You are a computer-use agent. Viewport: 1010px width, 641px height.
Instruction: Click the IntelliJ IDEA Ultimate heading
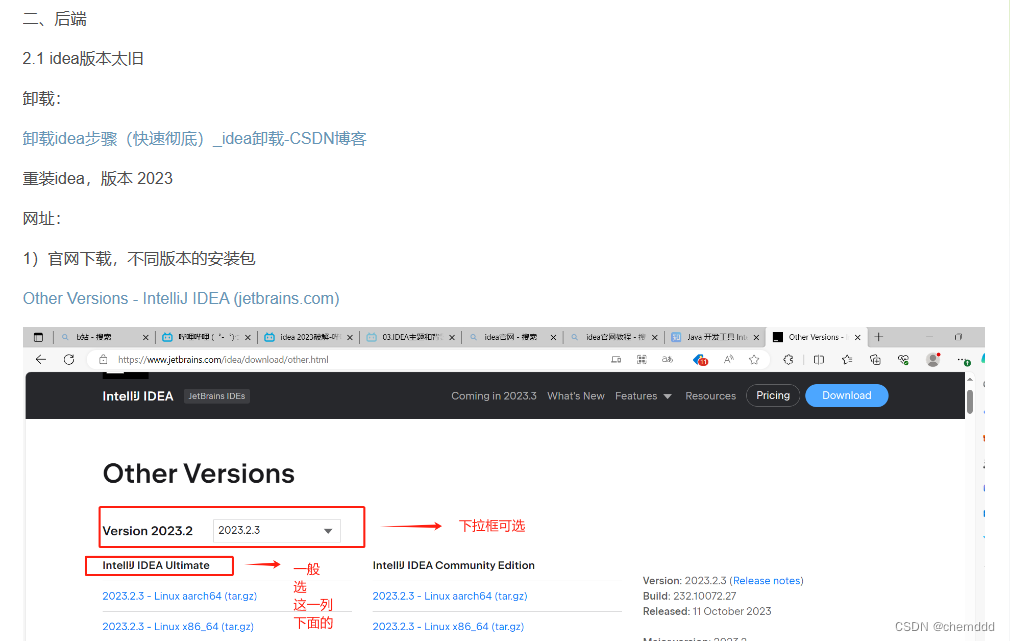tap(156, 565)
